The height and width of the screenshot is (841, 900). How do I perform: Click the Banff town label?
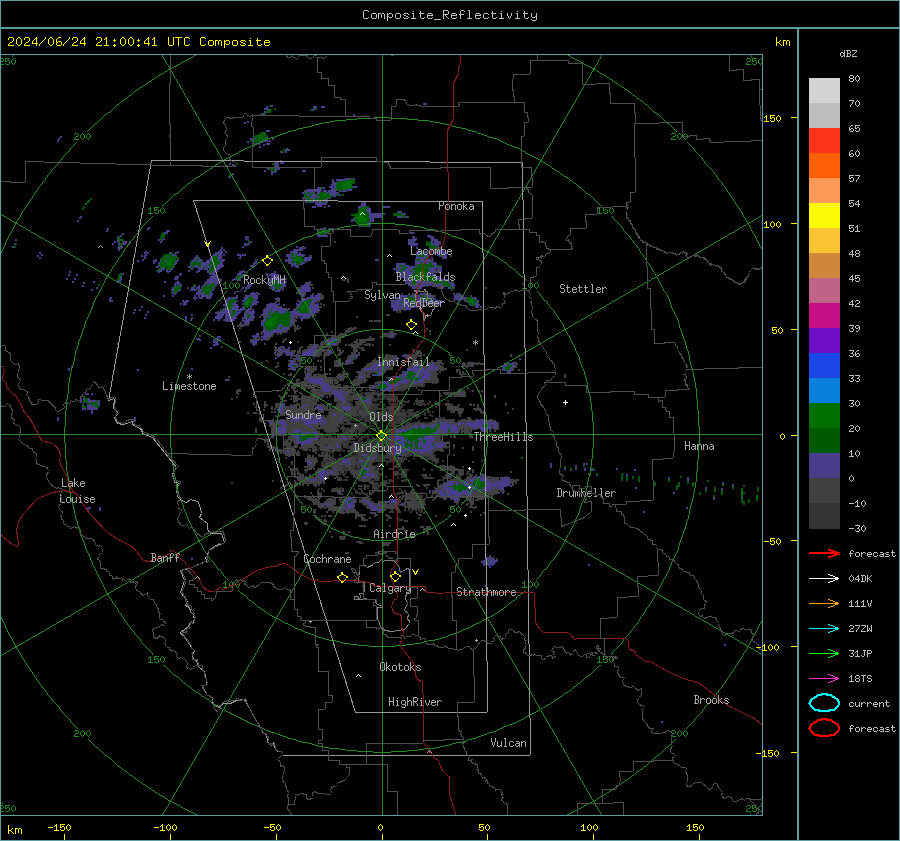(165, 557)
